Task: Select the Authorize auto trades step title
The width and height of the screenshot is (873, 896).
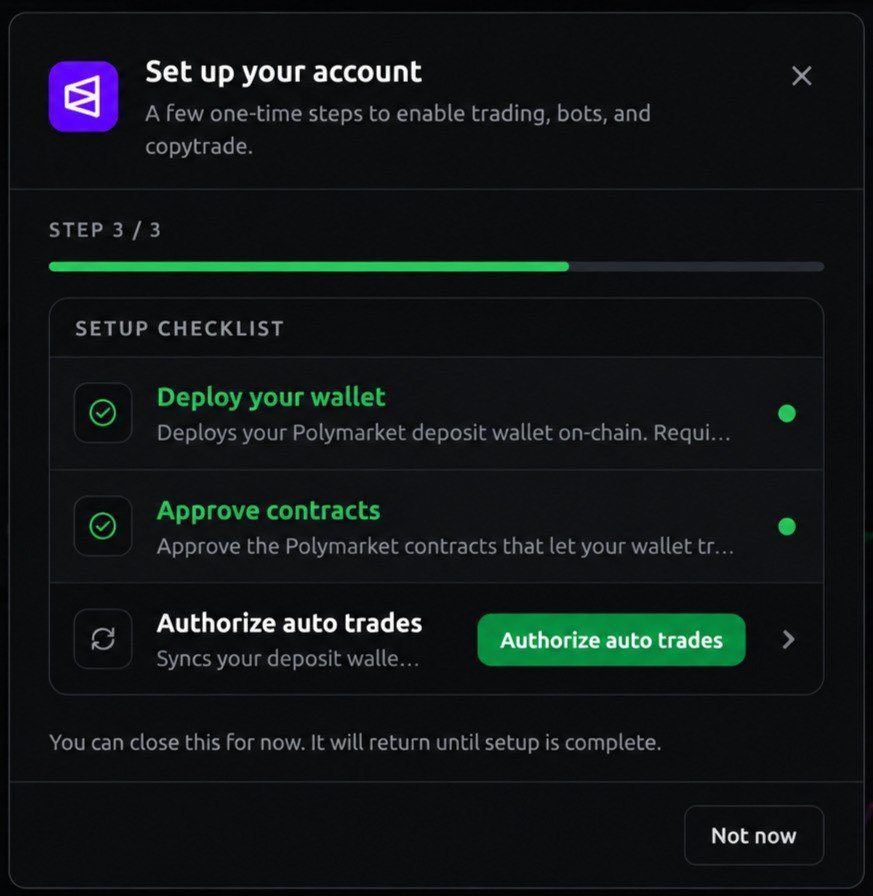Action: (x=289, y=623)
